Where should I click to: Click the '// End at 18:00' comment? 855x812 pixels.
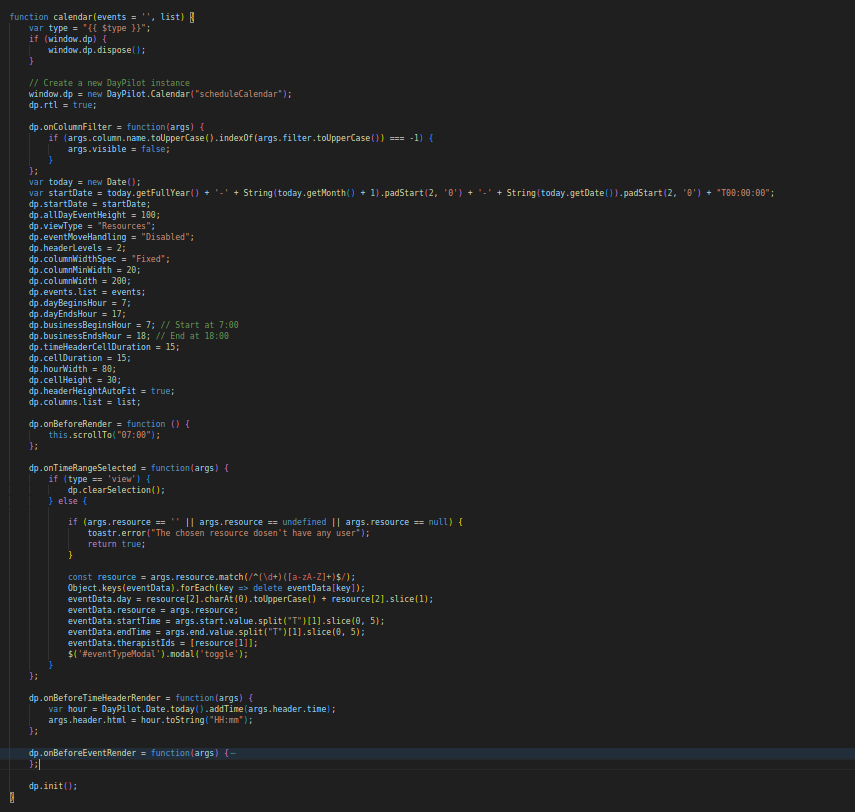click(192, 336)
